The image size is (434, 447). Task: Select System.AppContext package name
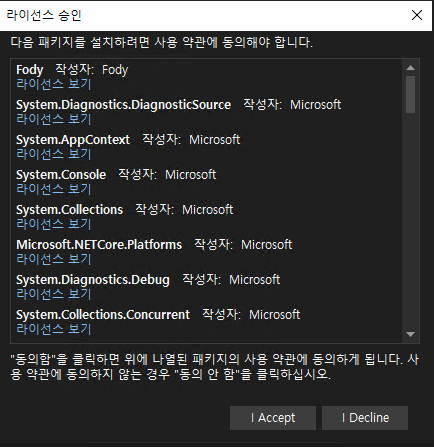tap(73, 140)
